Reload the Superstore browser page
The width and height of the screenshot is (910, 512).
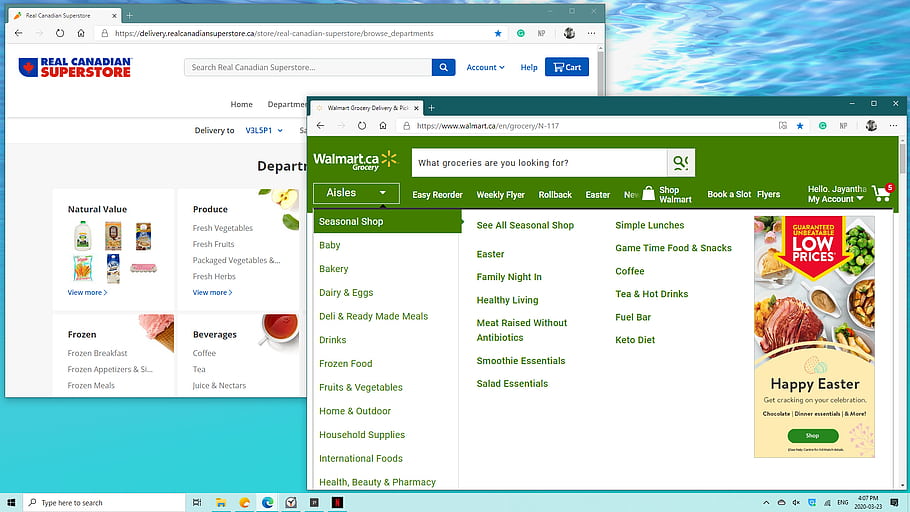point(60,33)
